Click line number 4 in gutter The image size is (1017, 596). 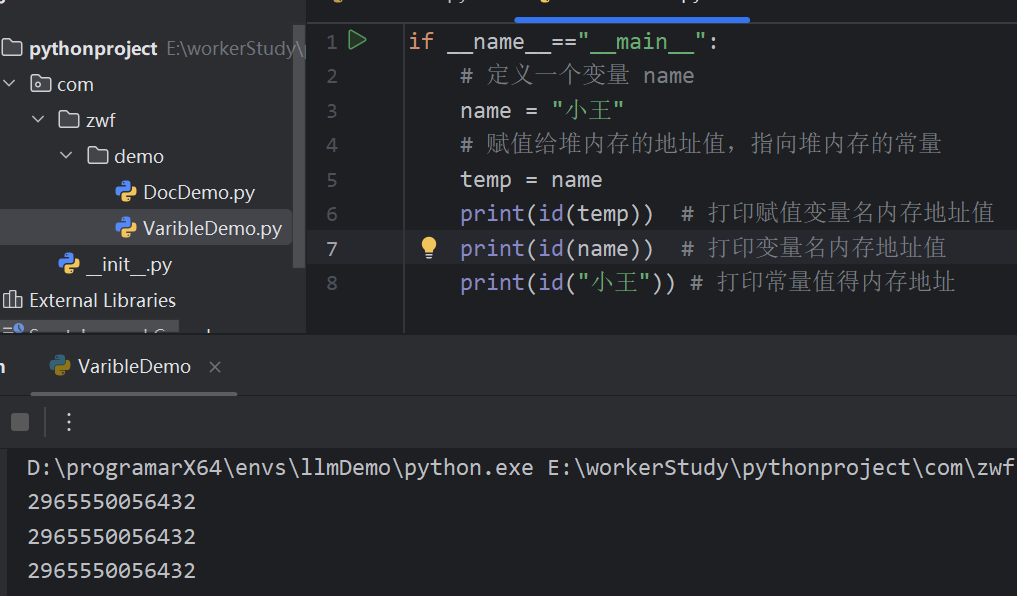(x=332, y=145)
